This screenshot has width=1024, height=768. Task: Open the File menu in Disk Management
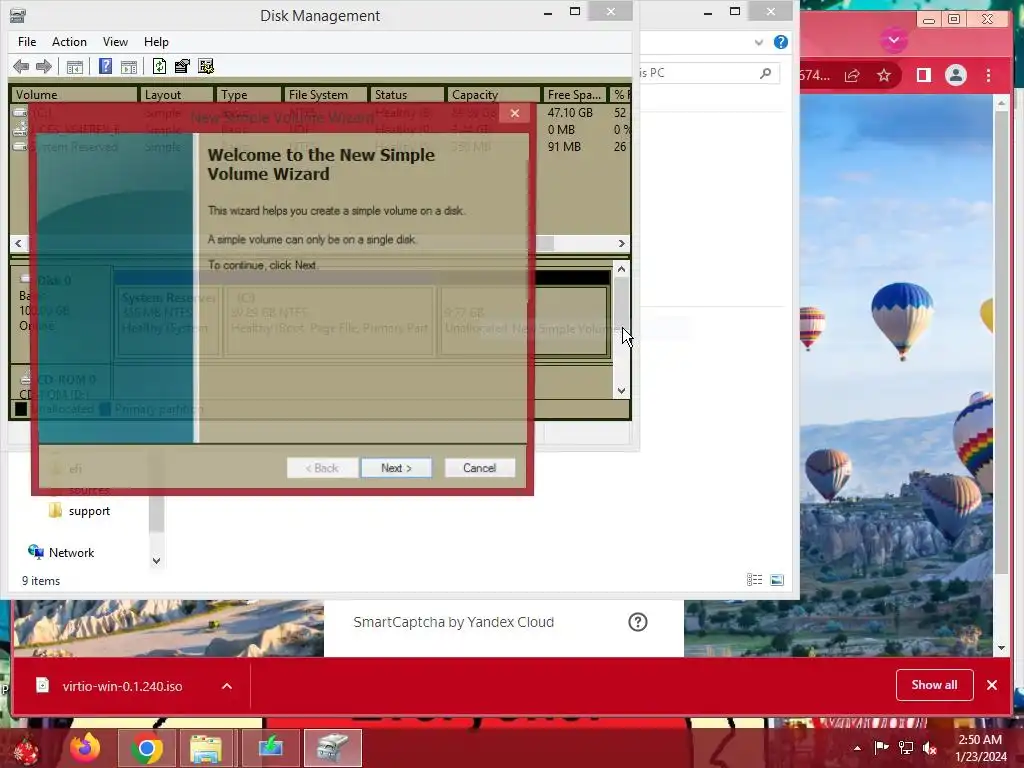tap(27, 42)
